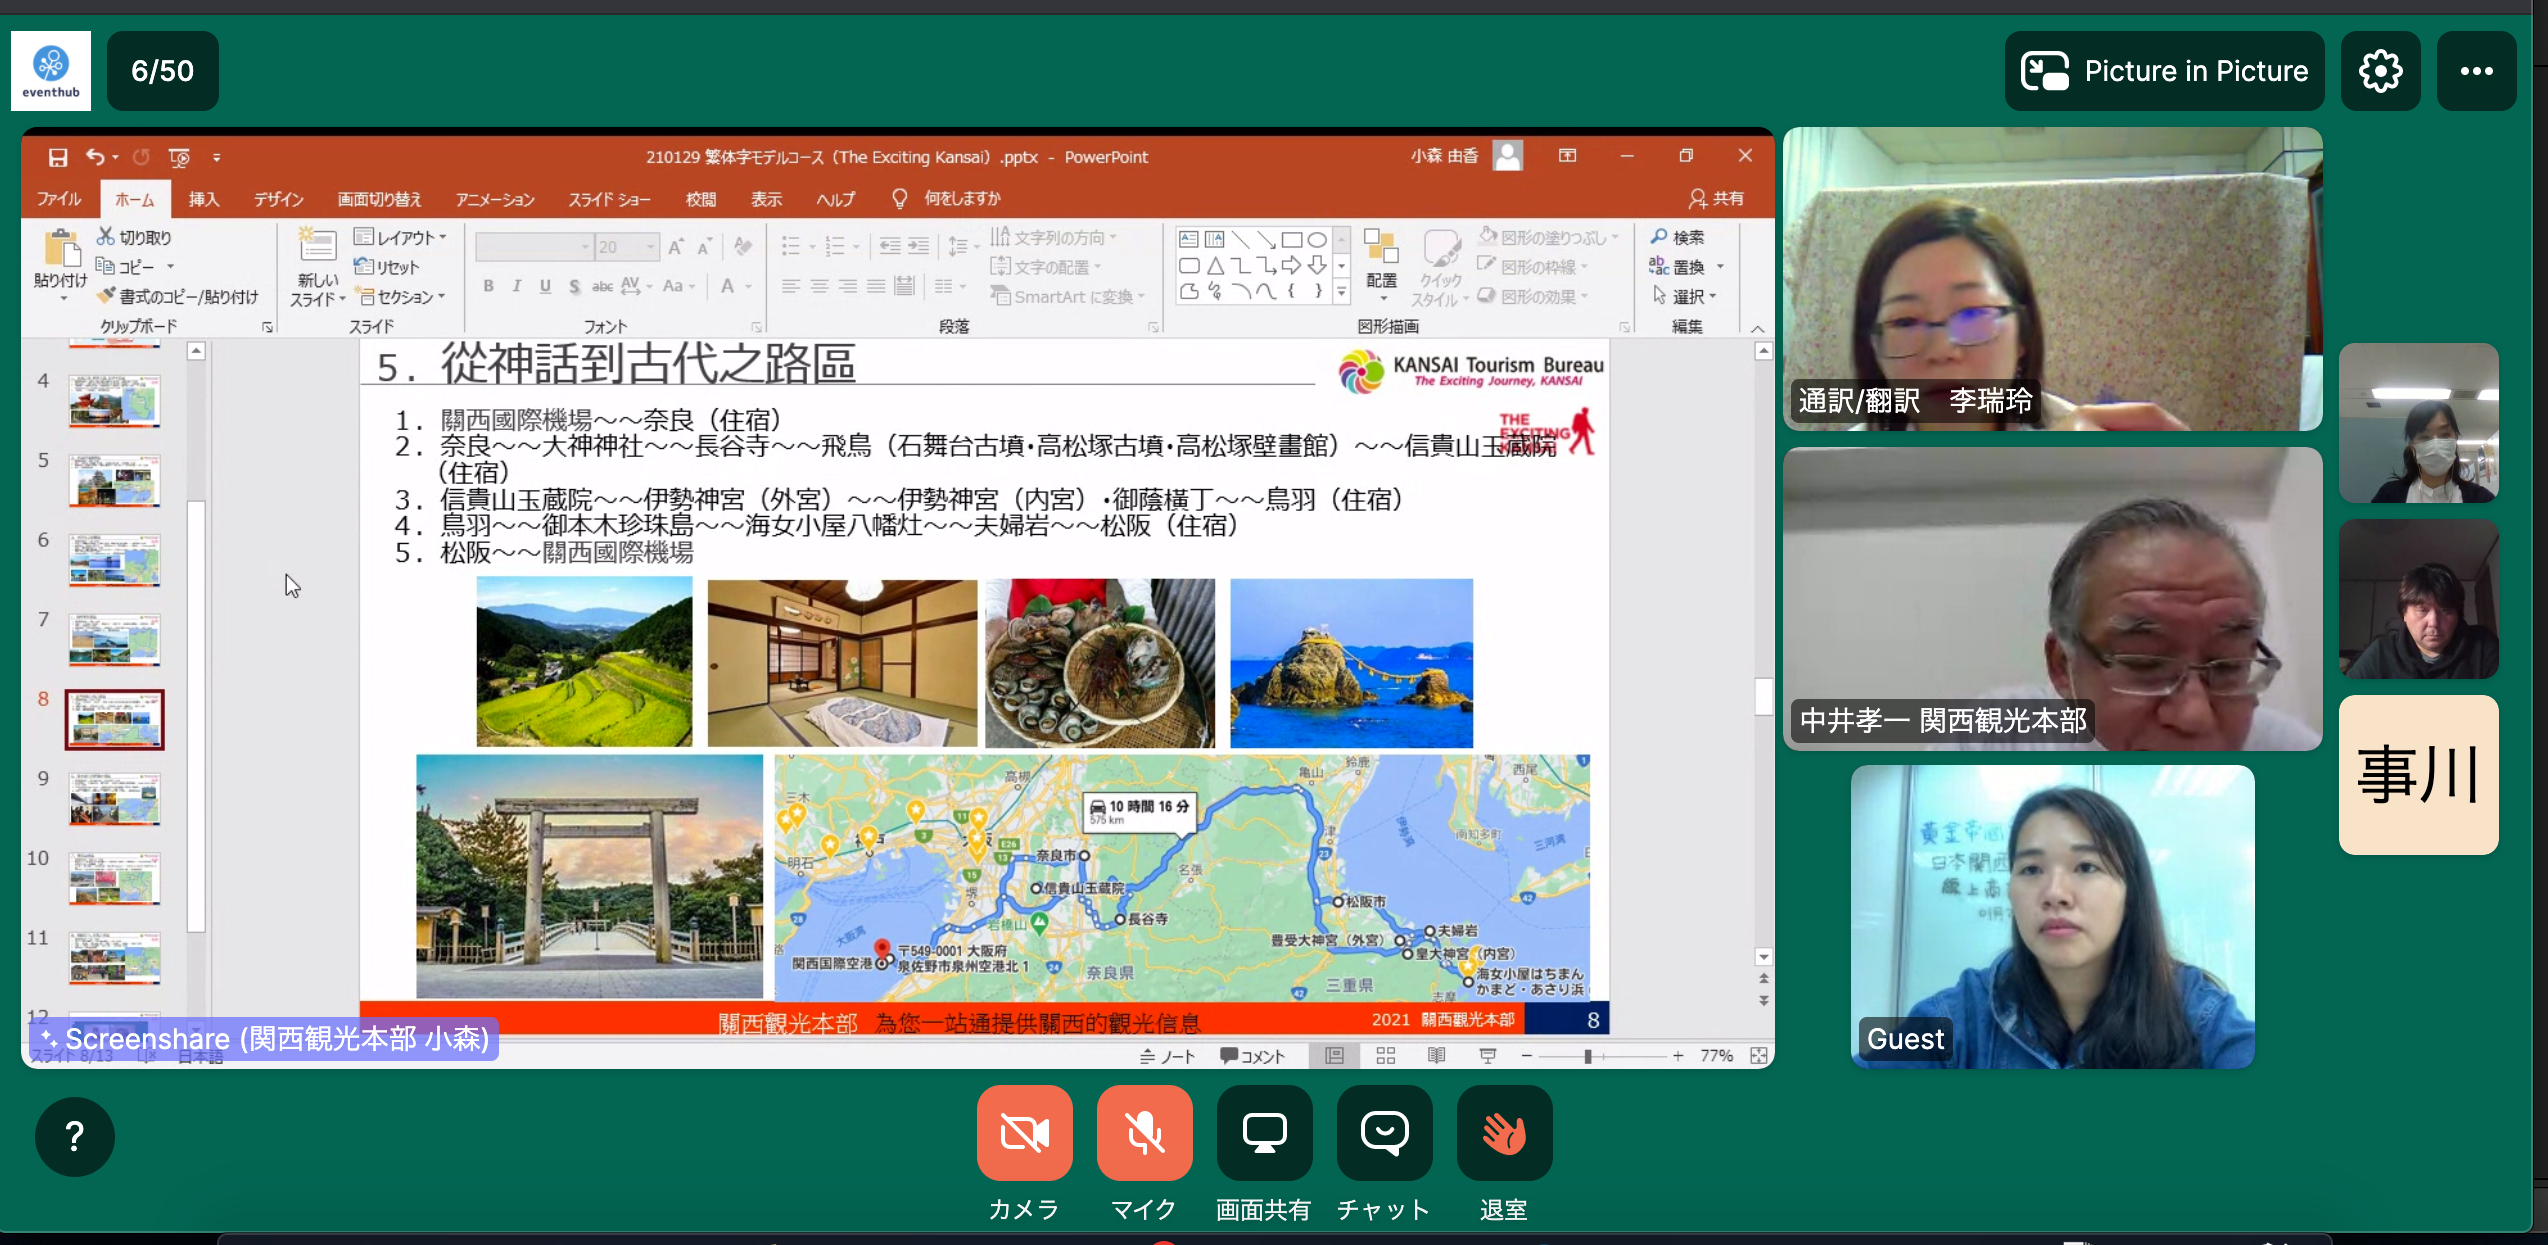Click the 検索 find command
The image size is (2548, 1245).
[1678, 237]
